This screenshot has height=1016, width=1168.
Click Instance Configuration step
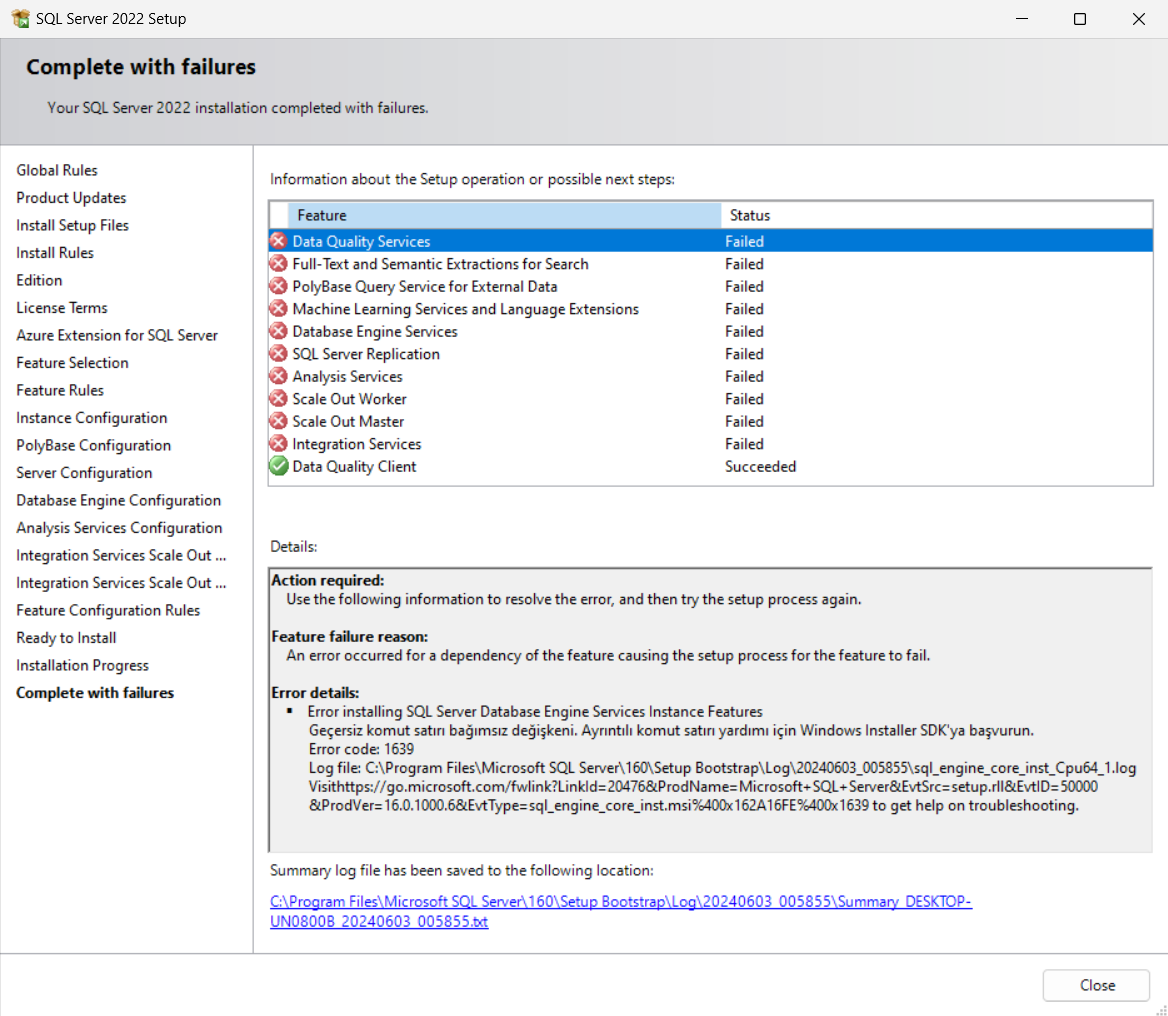point(92,418)
